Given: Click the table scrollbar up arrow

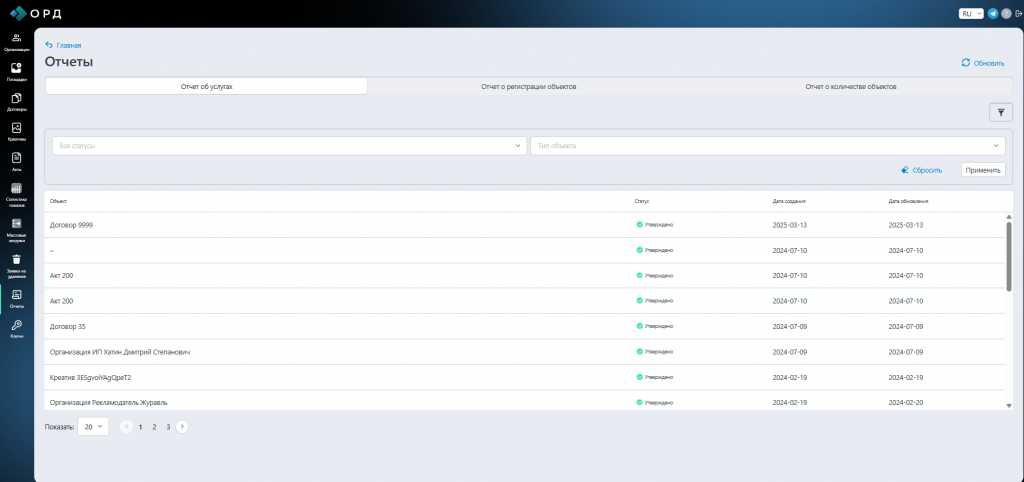Looking at the screenshot, I should pyautogui.click(x=1009, y=216).
